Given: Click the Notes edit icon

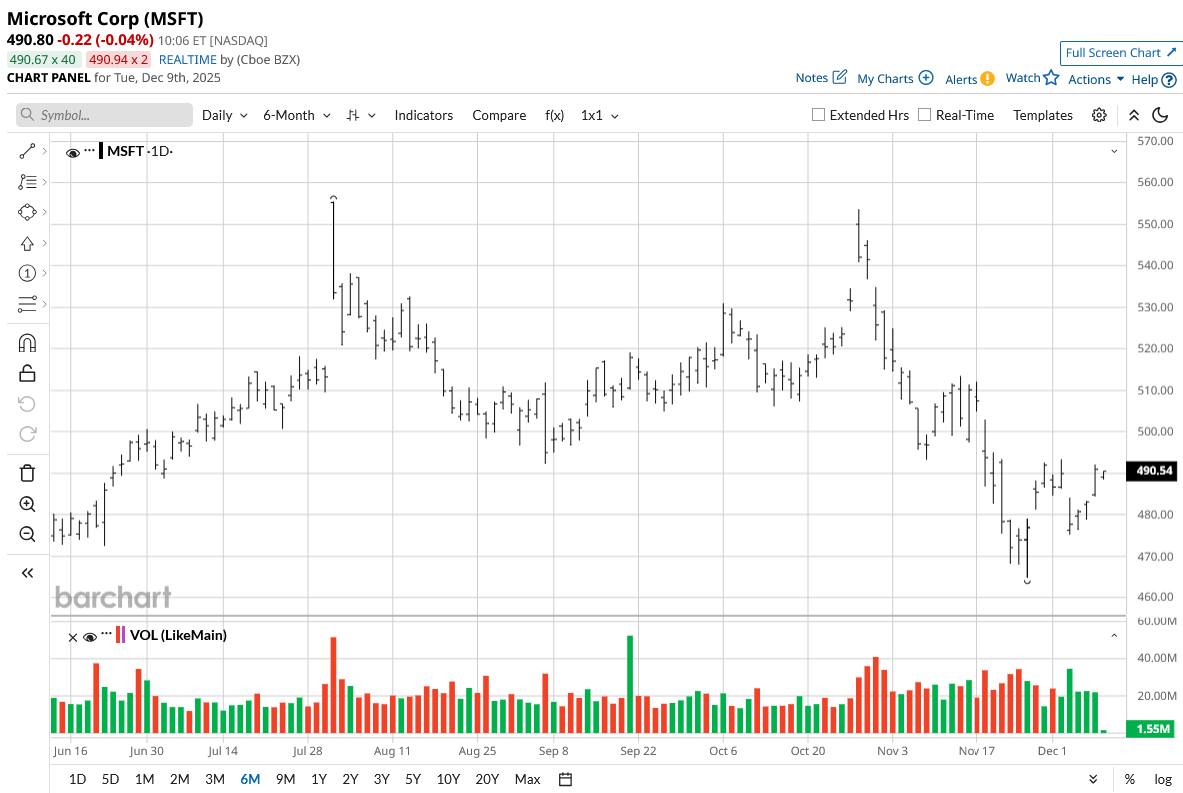Looking at the screenshot, I should [x=840, y=77].
